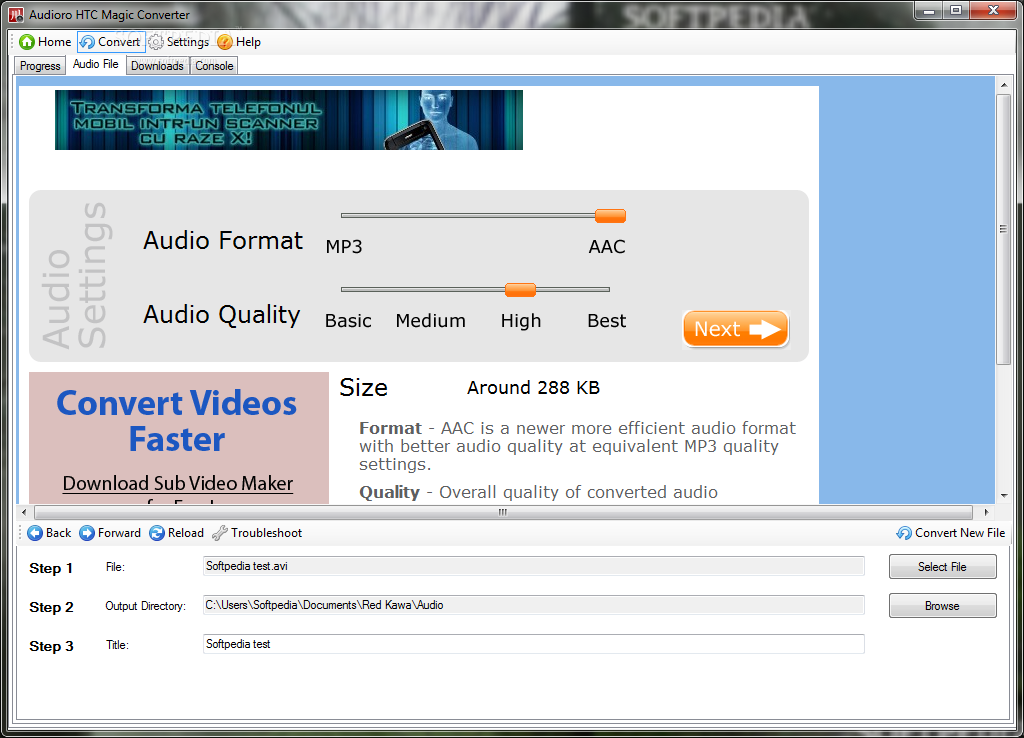Image resolution: width=1024 pixels, height=738 pixels.
Task: Click the vertical scrollbar up arrow
Action: [x=1003, y=85]
